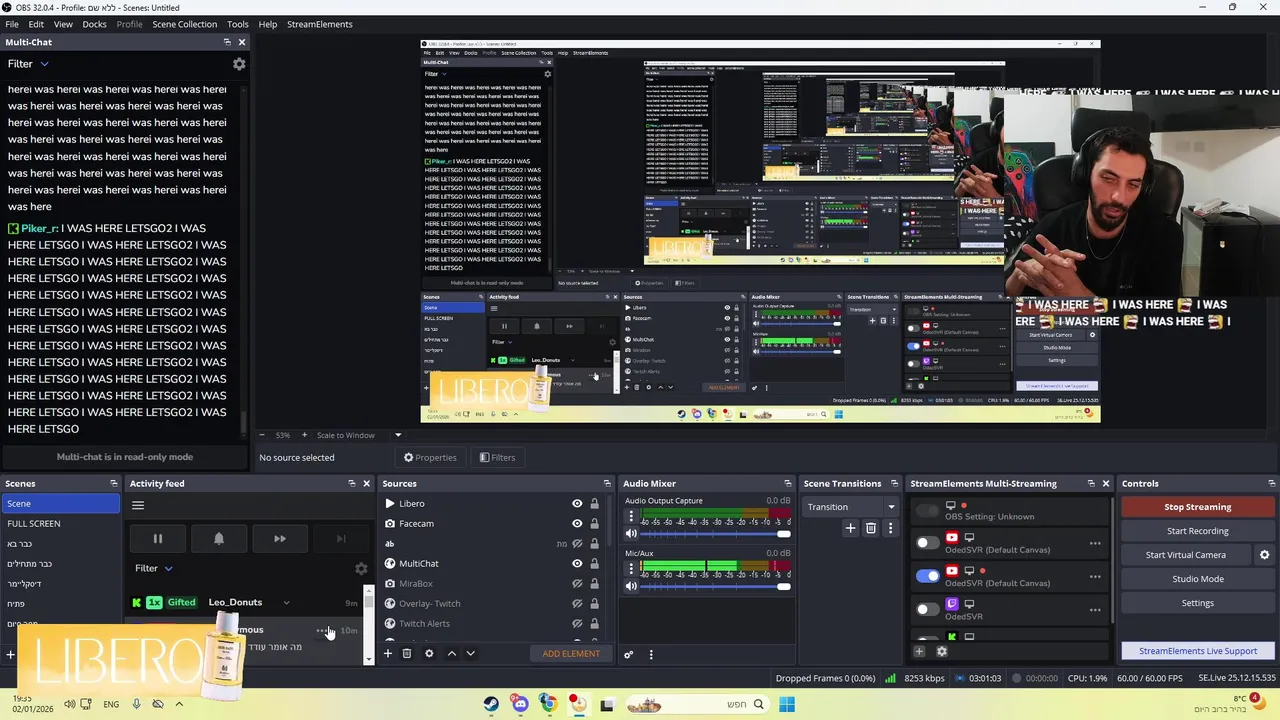Show the Overlay- Twitch source

point(577,603)
